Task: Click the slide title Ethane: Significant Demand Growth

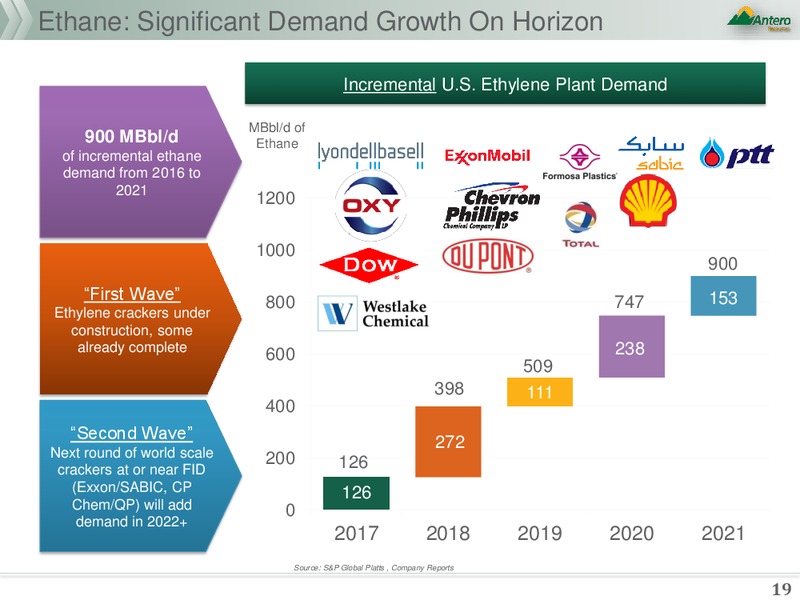Action: click(320, 21)
